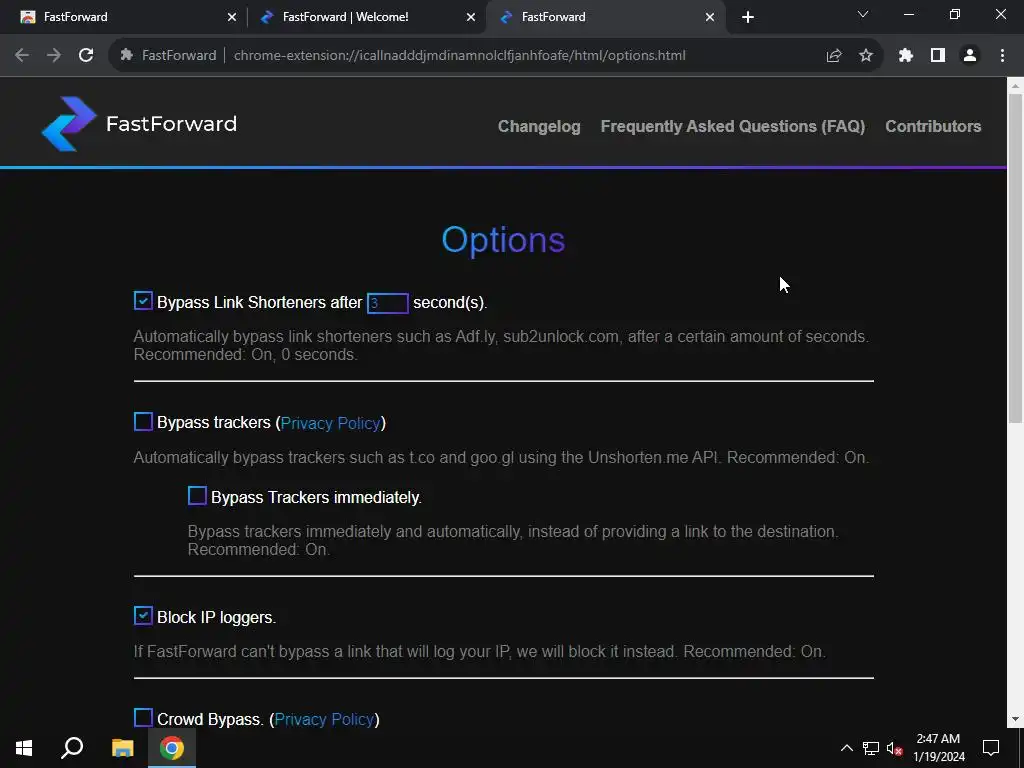Click Chrome icon in taskbar

pyautogui.click(x=172, y=748)
